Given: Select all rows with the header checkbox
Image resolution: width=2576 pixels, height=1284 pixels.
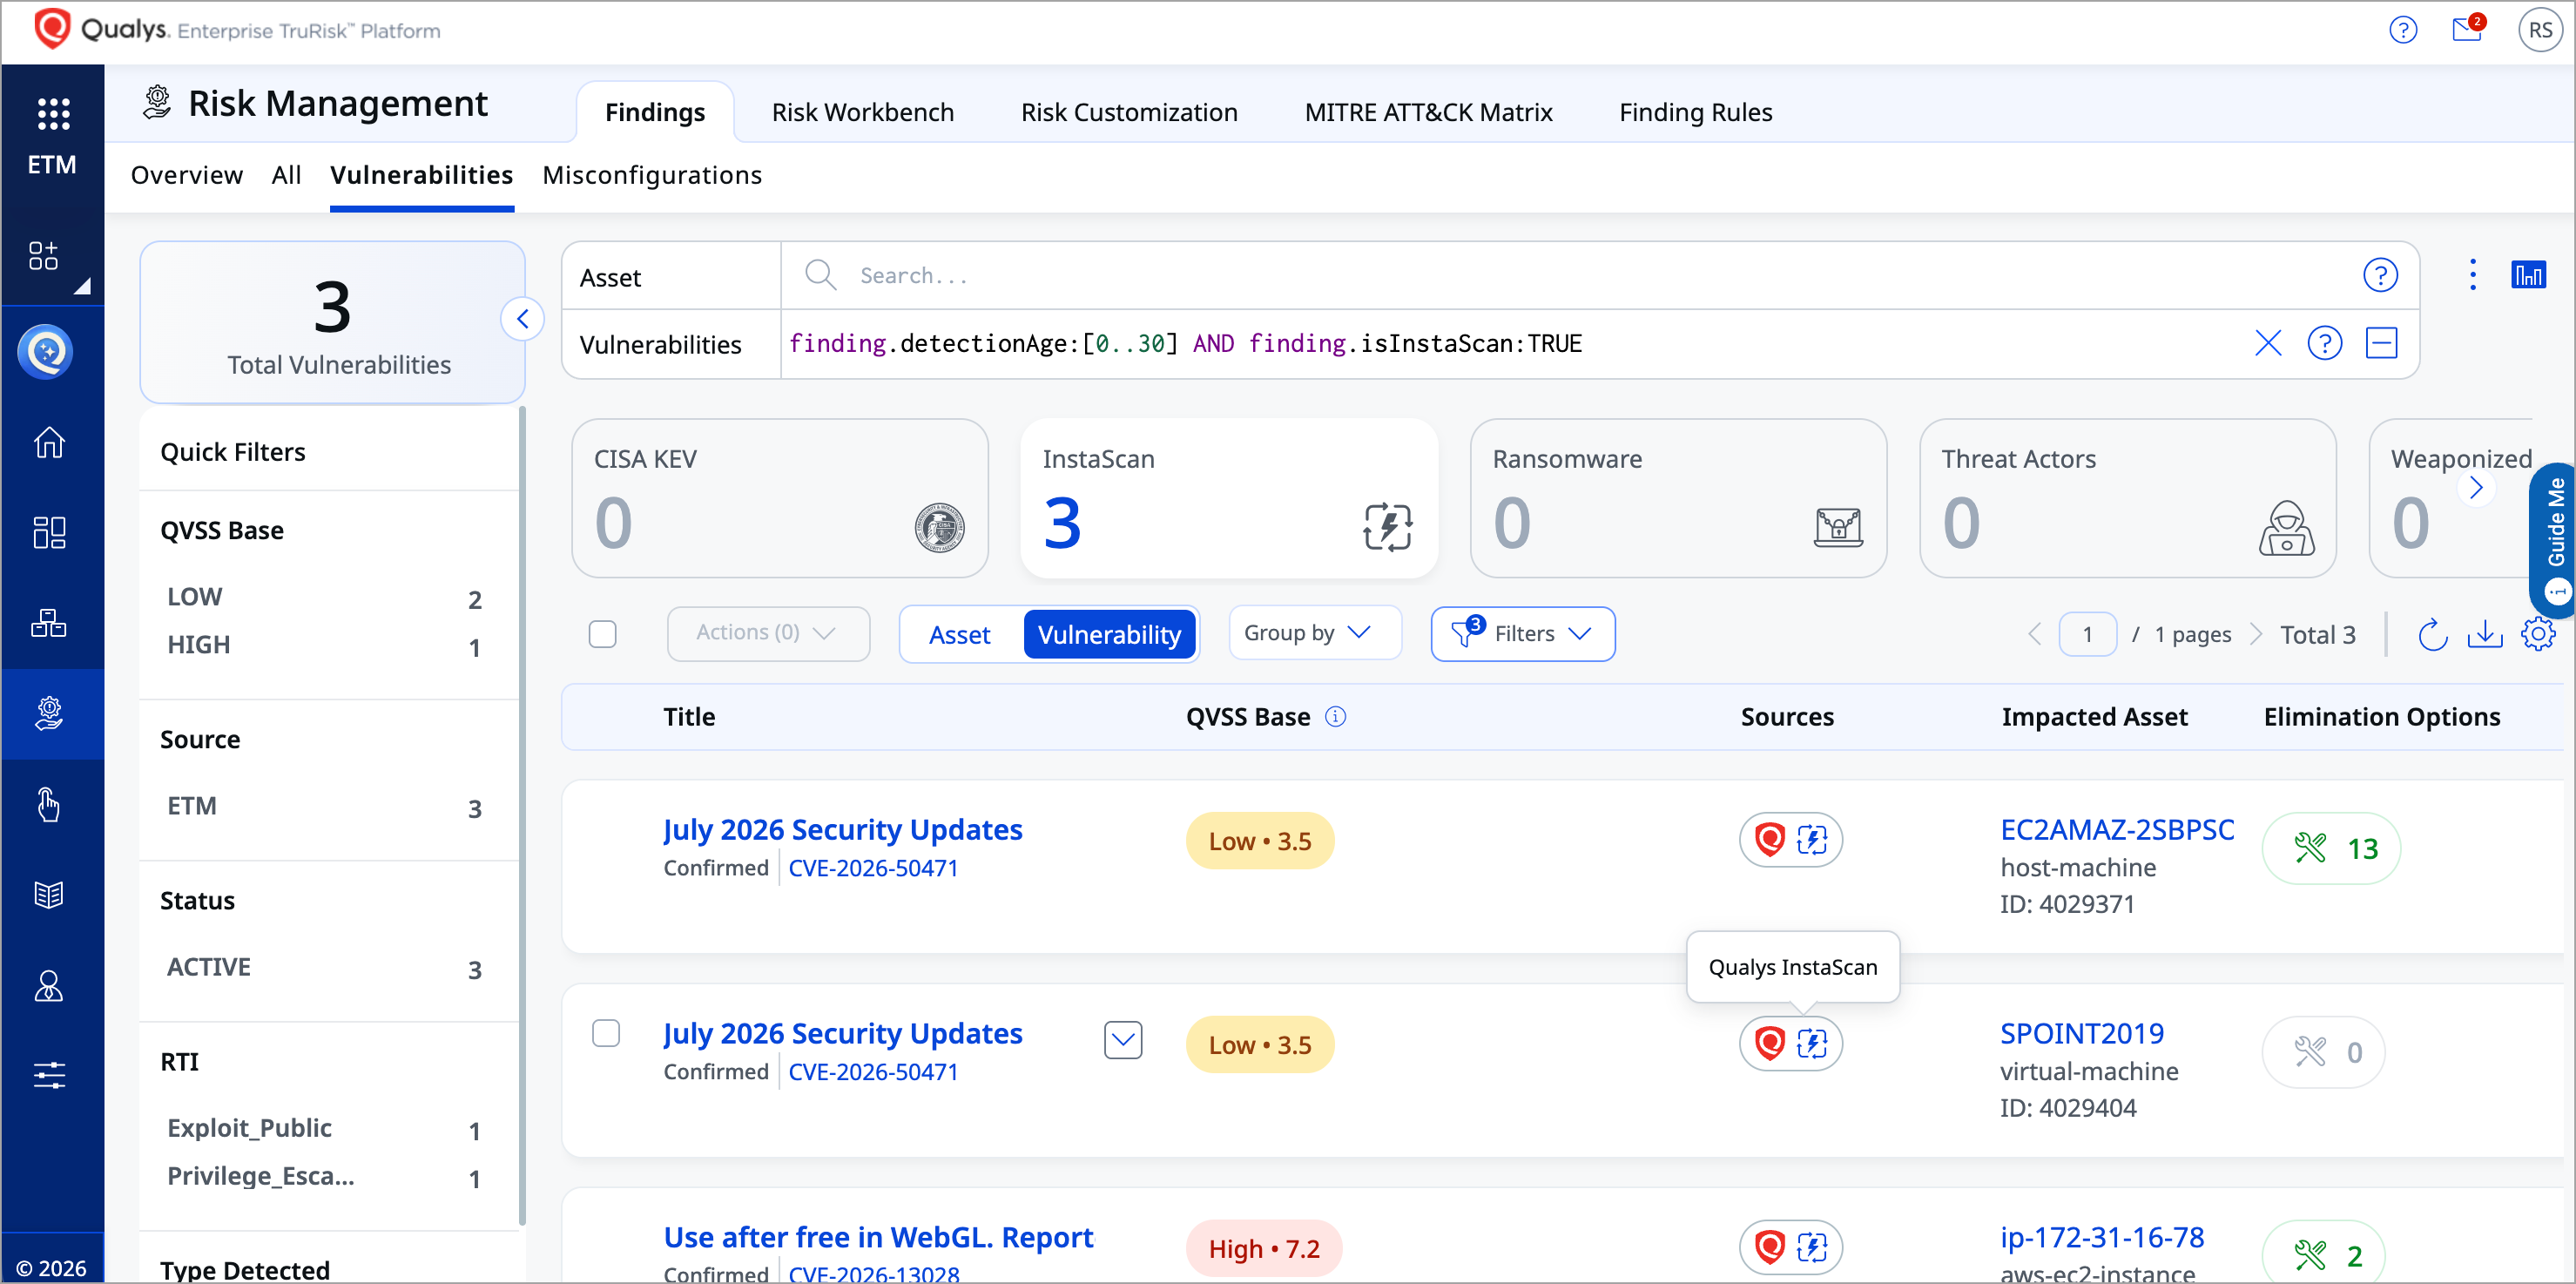Looking at the screenshot, I should click(603, 634).
